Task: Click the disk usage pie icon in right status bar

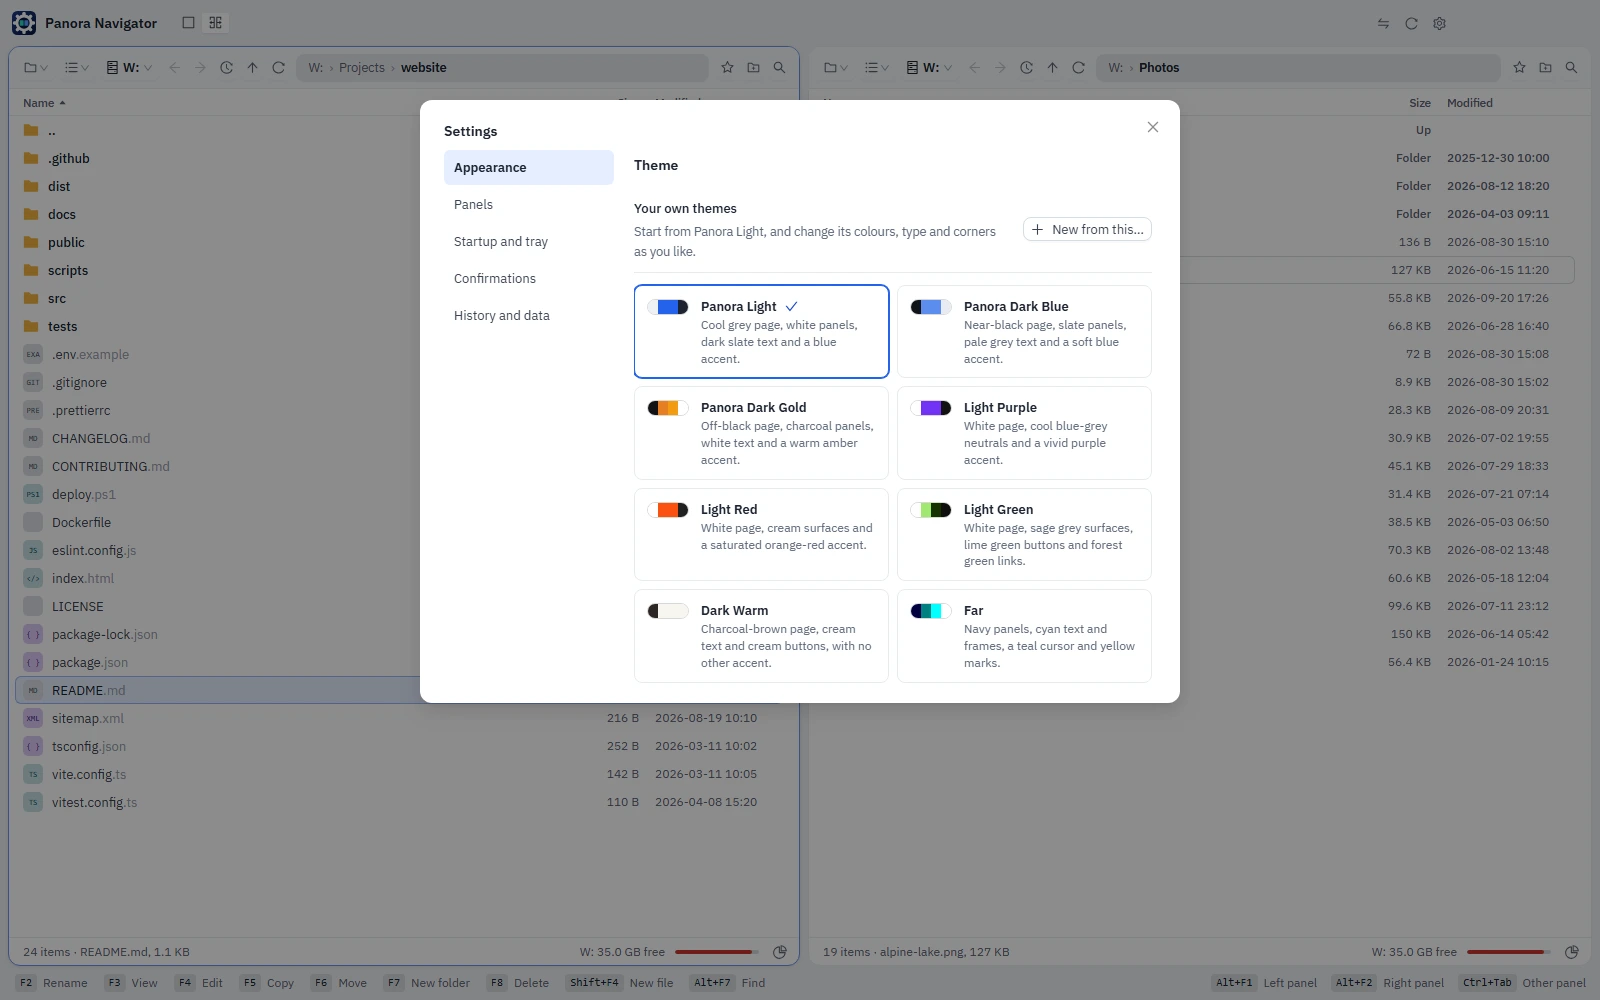Action: coord(1572,952)
